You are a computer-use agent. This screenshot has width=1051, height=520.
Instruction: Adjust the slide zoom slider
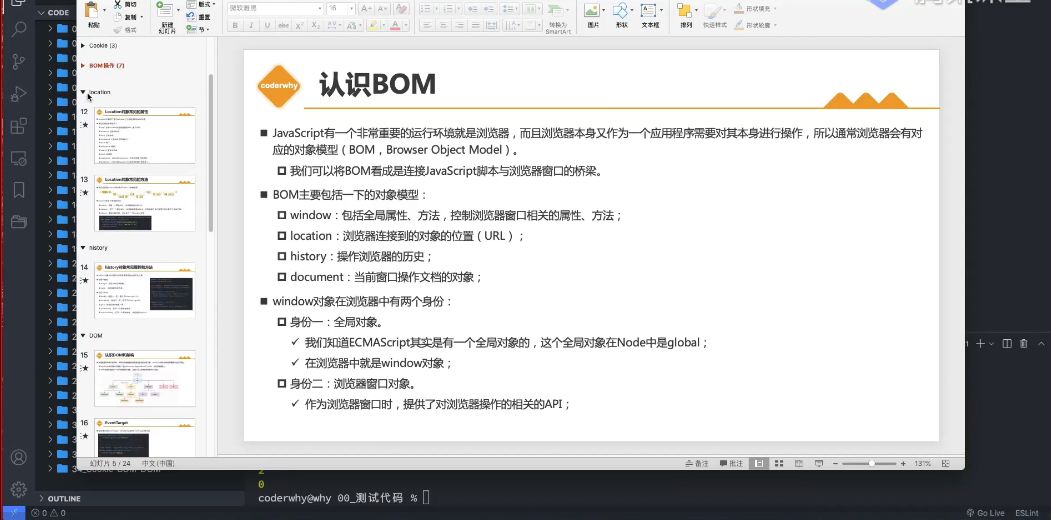click(870, 464)
